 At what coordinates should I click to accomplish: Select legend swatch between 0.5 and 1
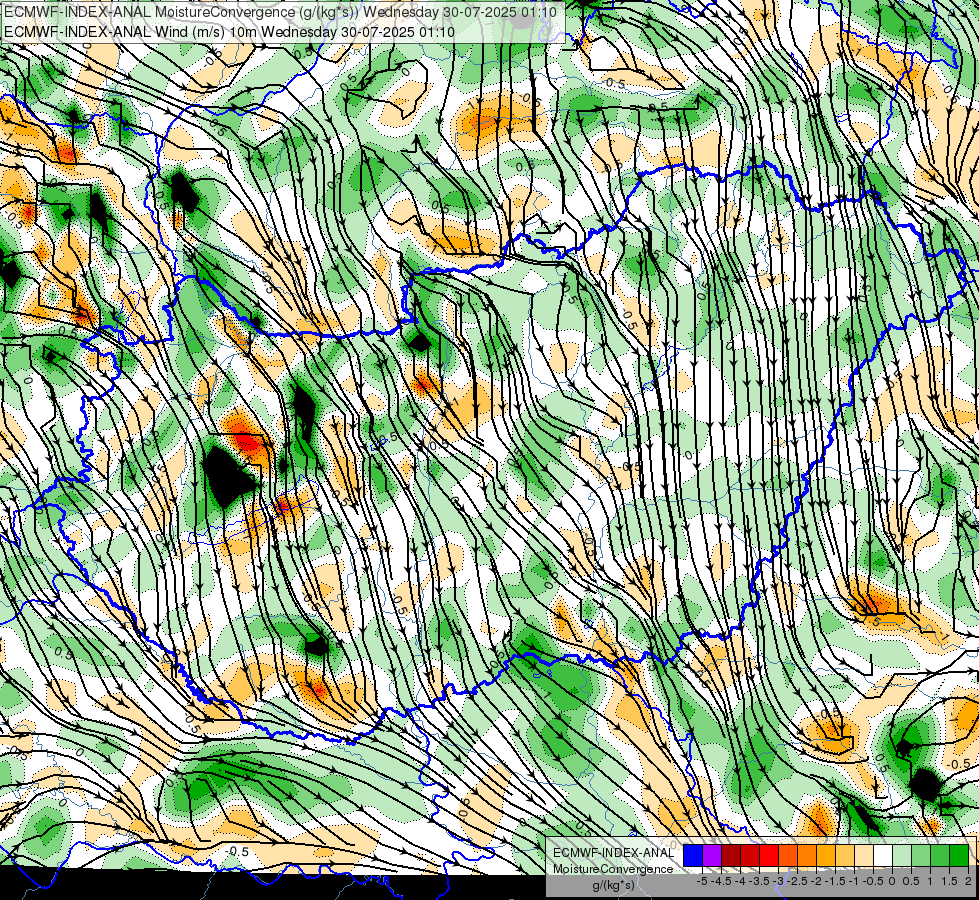pos(921,855)
